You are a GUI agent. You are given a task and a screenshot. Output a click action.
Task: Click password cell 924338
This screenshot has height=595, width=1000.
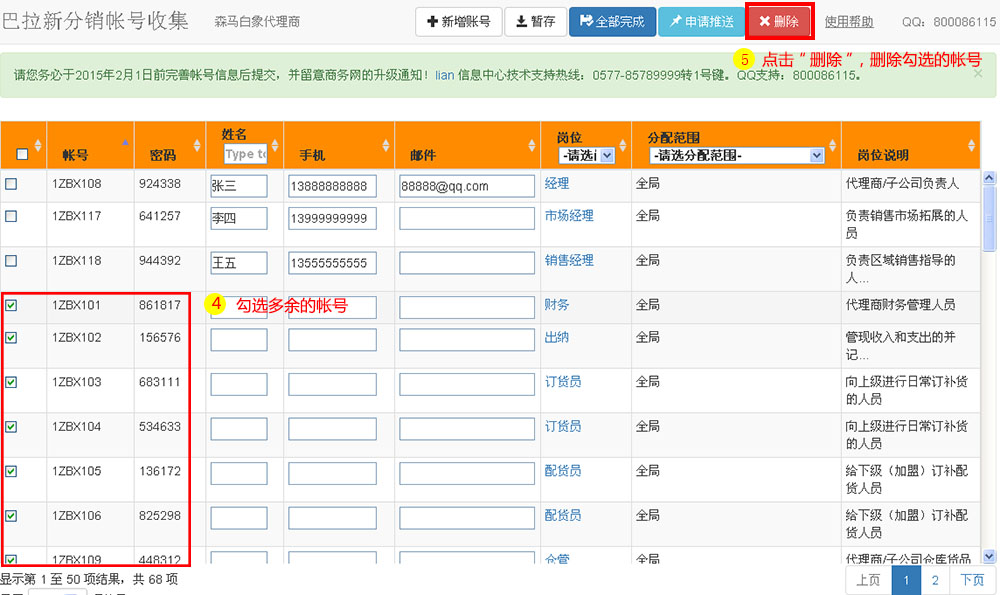[x=160, y=184]
